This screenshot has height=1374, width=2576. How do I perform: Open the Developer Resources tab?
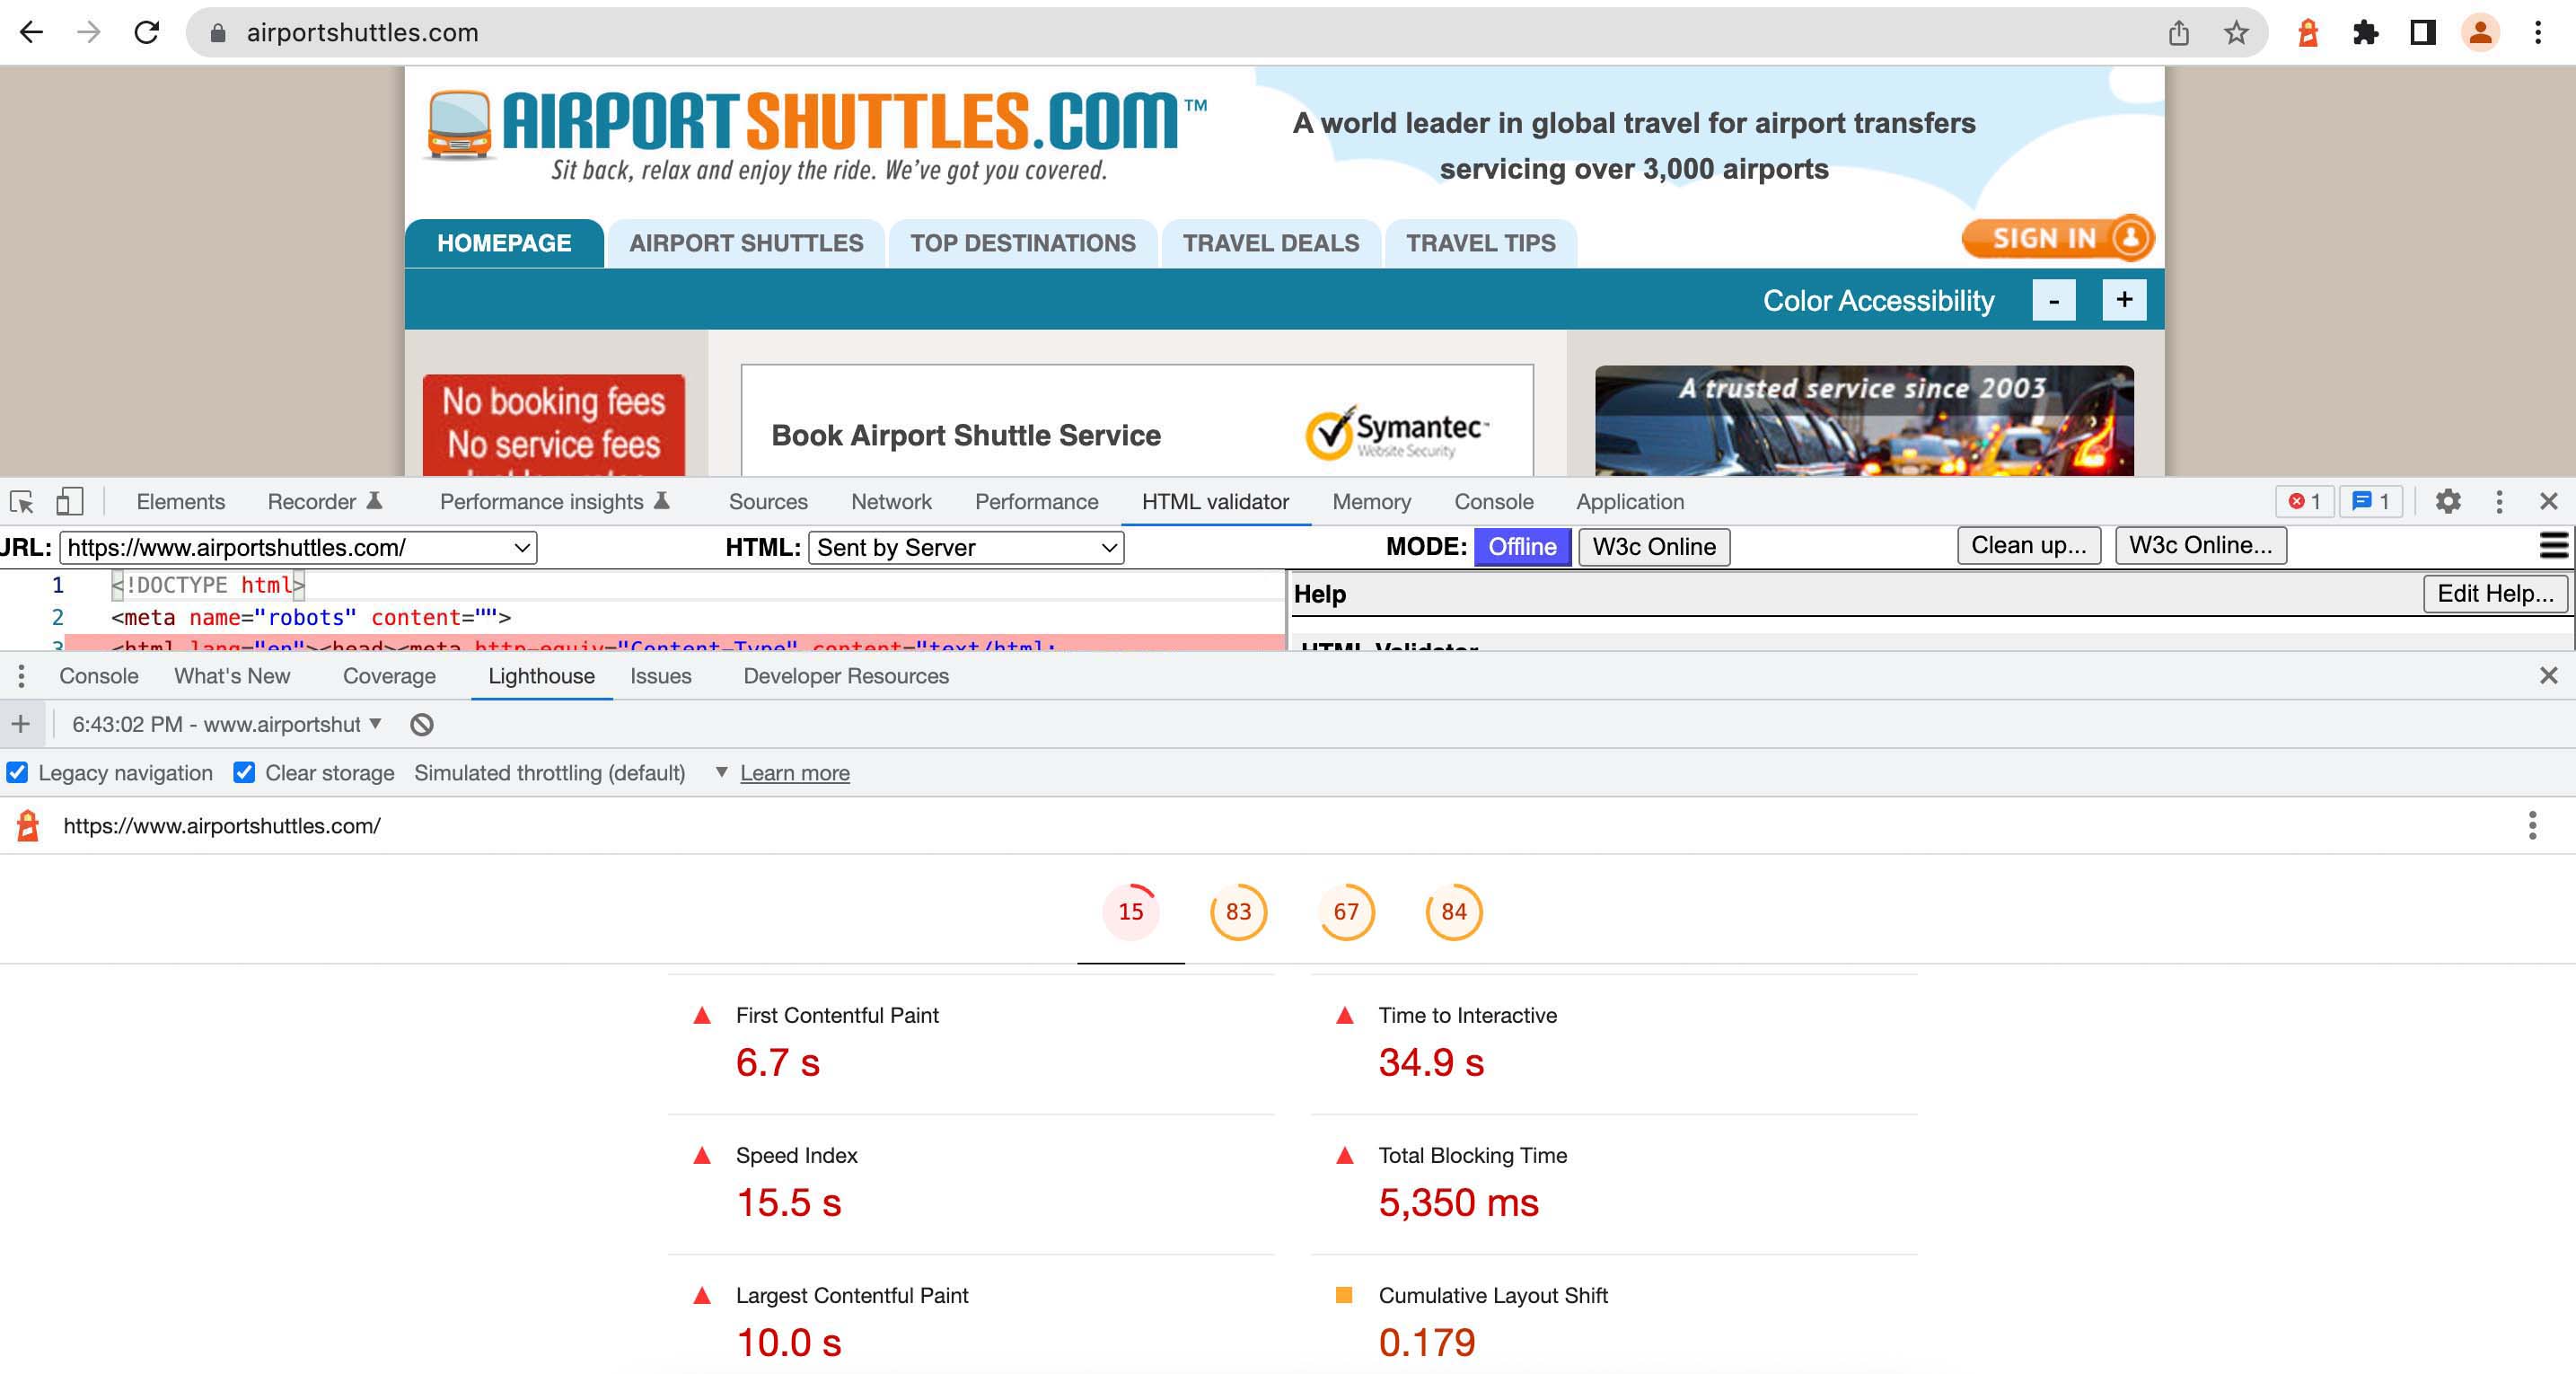point(845,676)
